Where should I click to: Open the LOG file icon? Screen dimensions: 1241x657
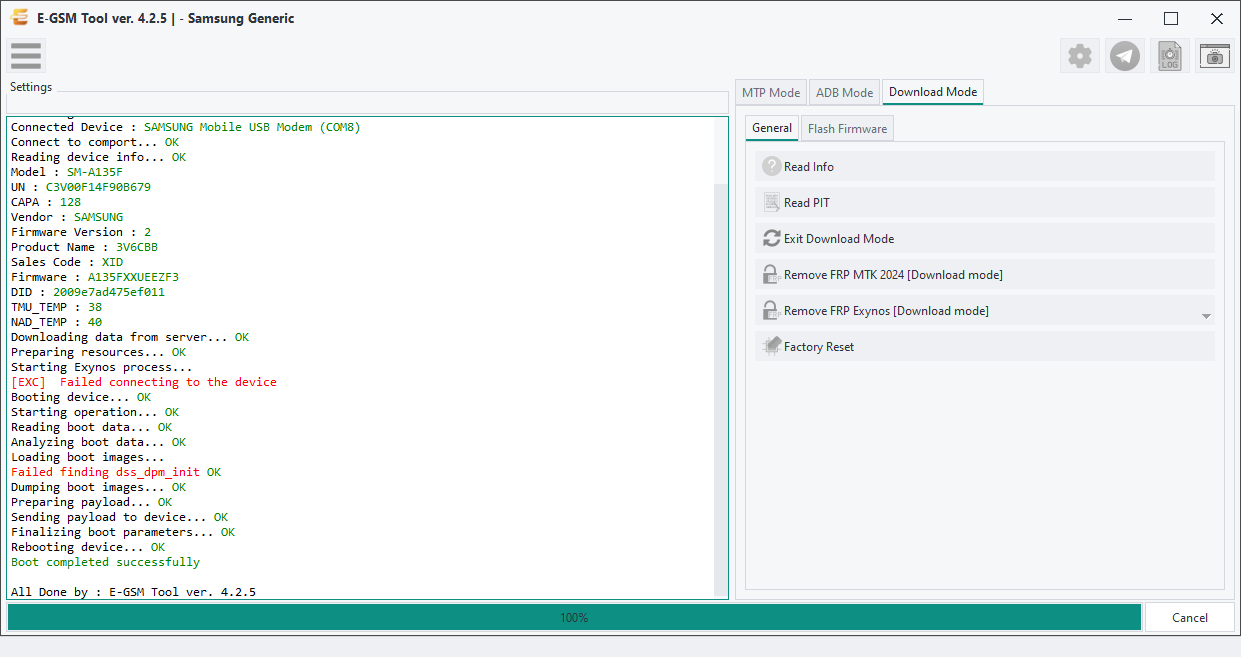click(1170, 56)
